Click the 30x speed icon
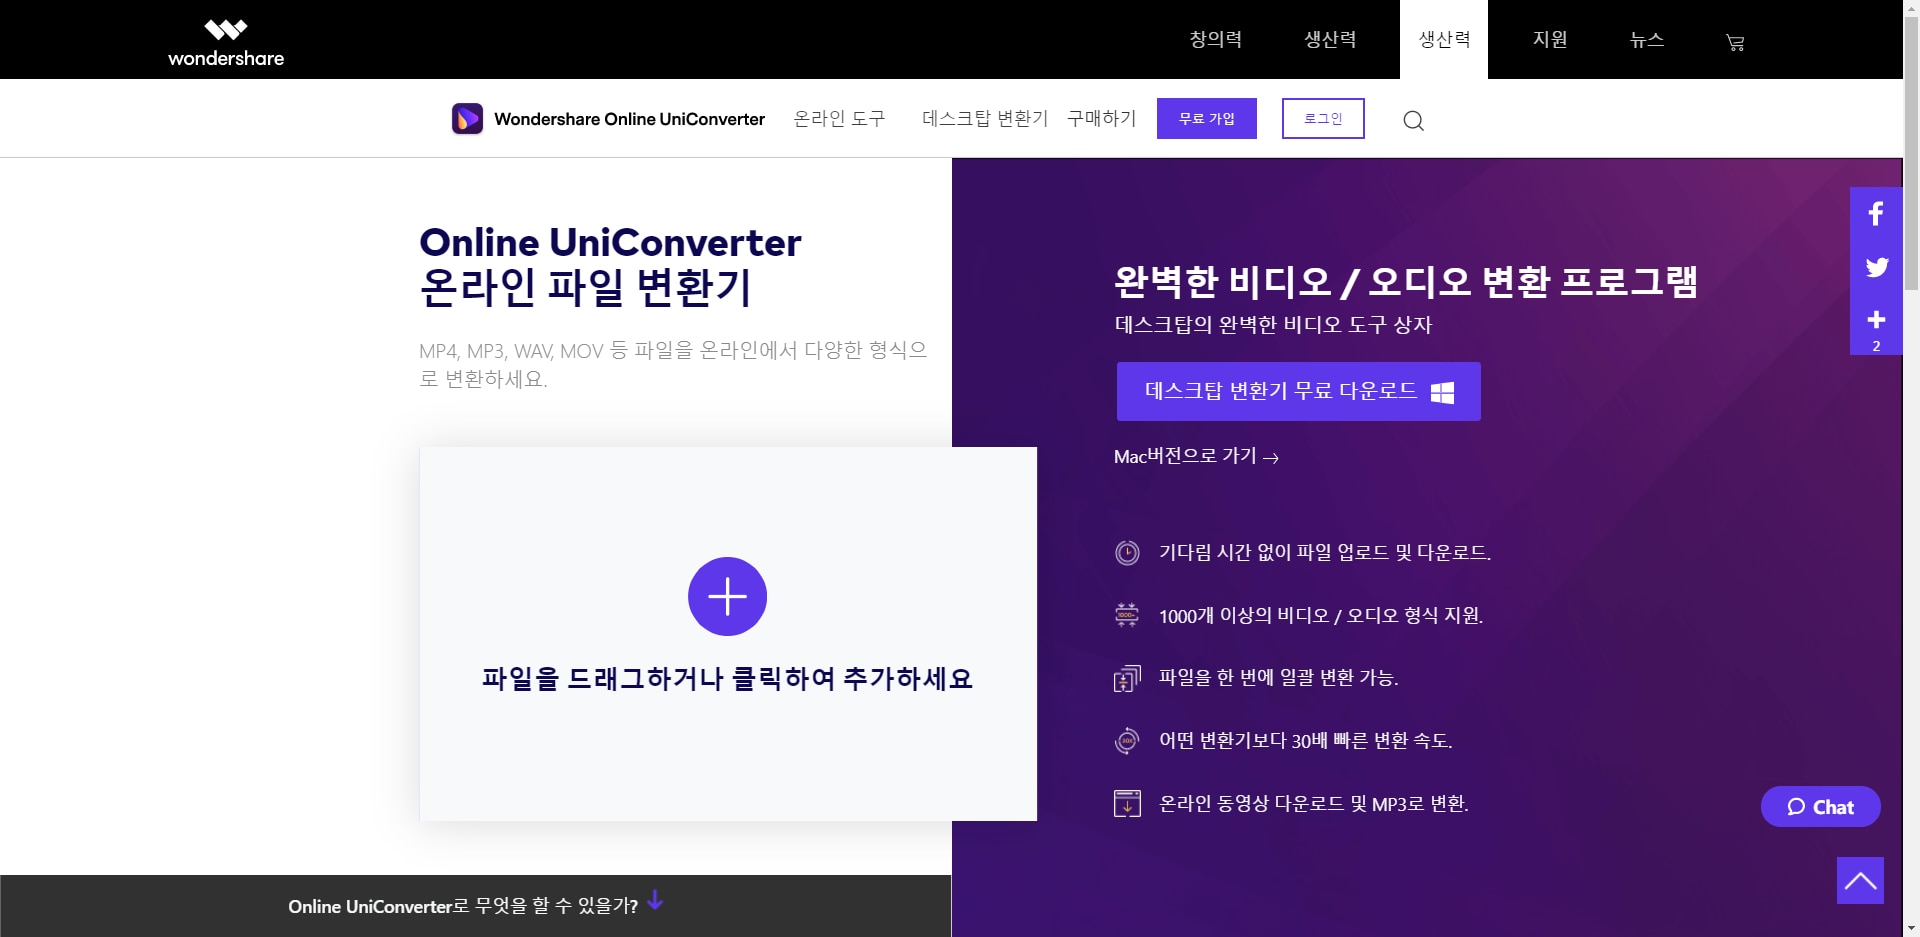Image resolution: width=1920 pixels, height=937 pixels. [x=1127, y=741]
